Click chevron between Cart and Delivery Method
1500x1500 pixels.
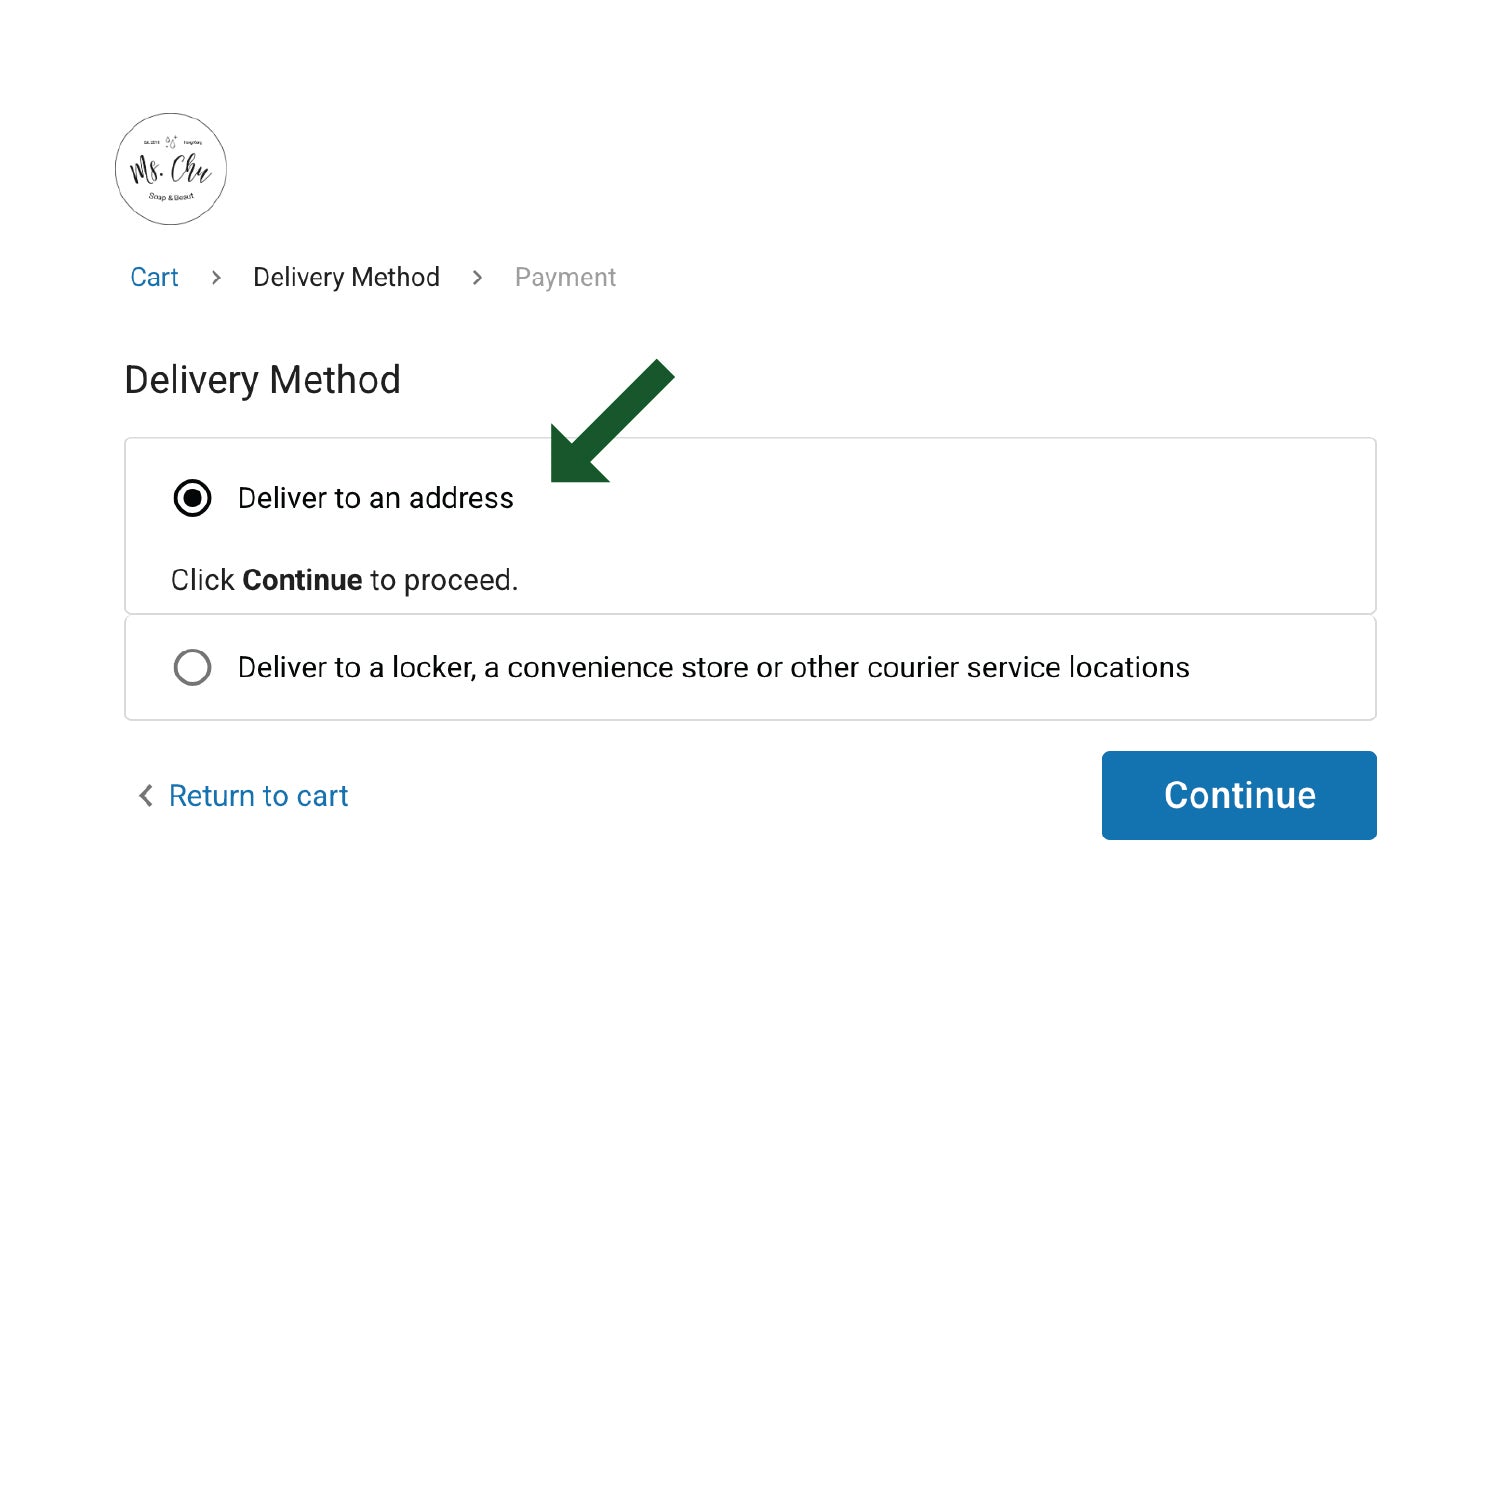pyautogui.click(x=216, y=278)
